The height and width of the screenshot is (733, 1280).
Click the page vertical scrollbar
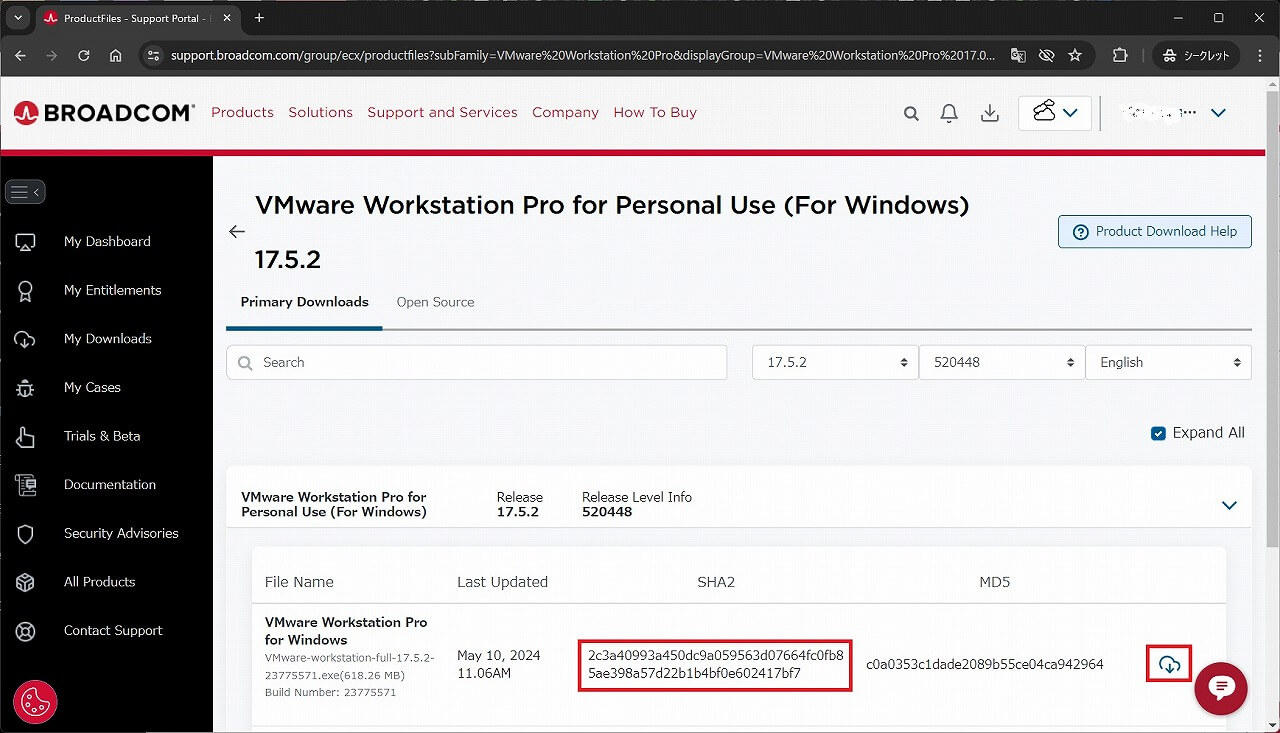click(1271, 320)
